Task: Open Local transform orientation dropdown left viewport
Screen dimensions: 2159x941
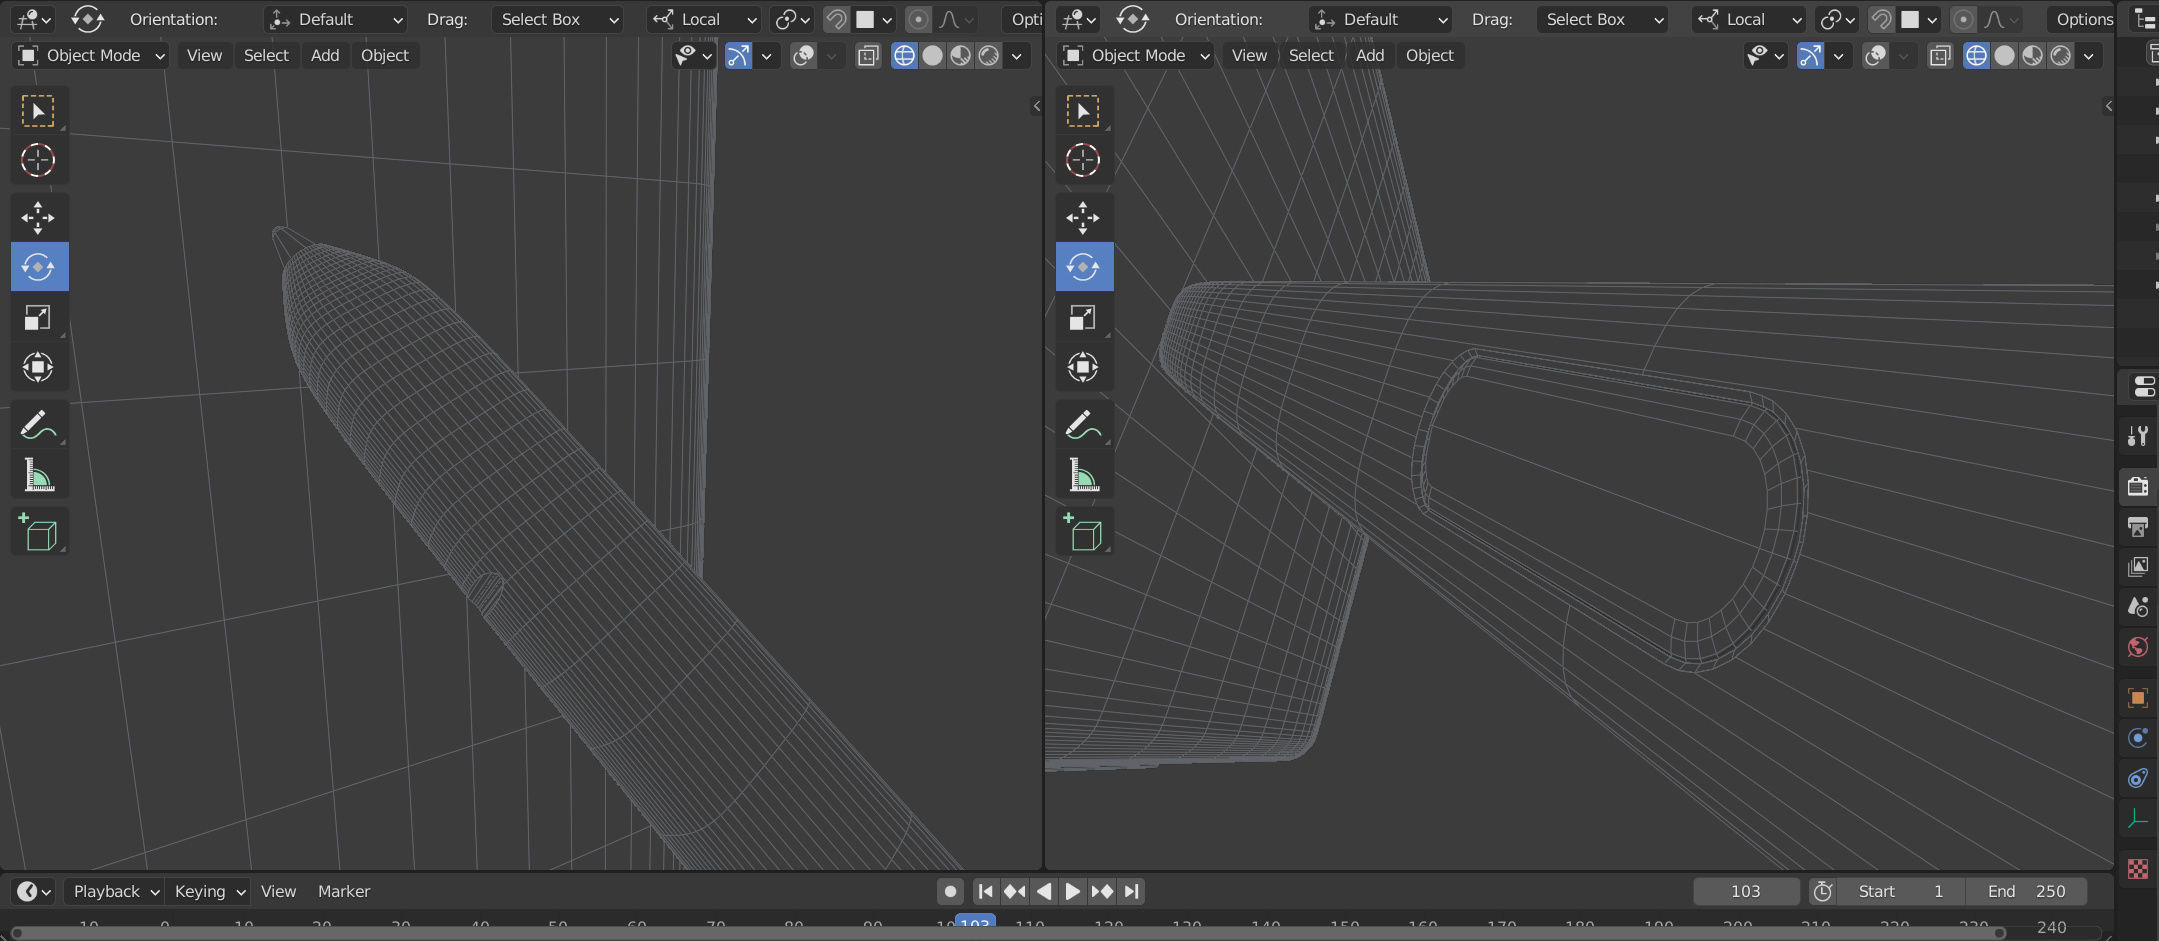Action: [x=703, y=19]
